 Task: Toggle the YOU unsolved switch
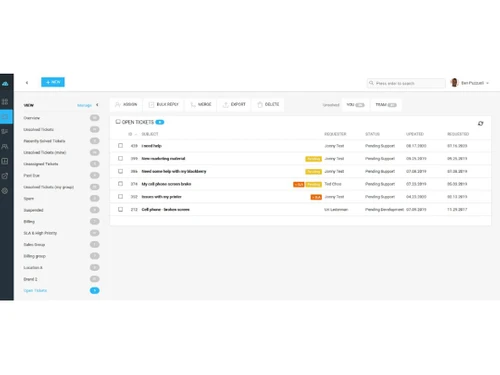click(x=360, y=105)
